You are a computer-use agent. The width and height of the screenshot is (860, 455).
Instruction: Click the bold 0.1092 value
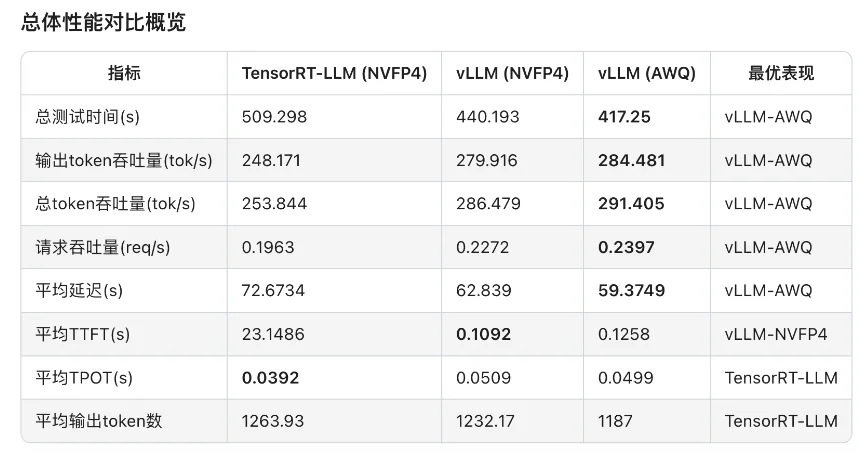pyautogui.click(x=484, y=334)
